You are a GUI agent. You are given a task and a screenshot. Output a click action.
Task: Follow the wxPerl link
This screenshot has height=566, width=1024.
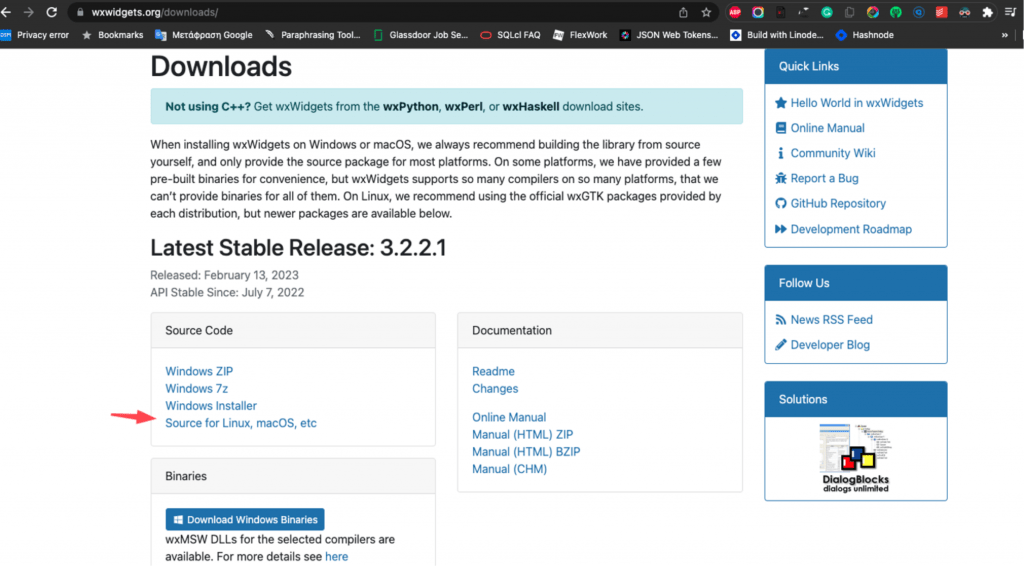pos(464,106)
